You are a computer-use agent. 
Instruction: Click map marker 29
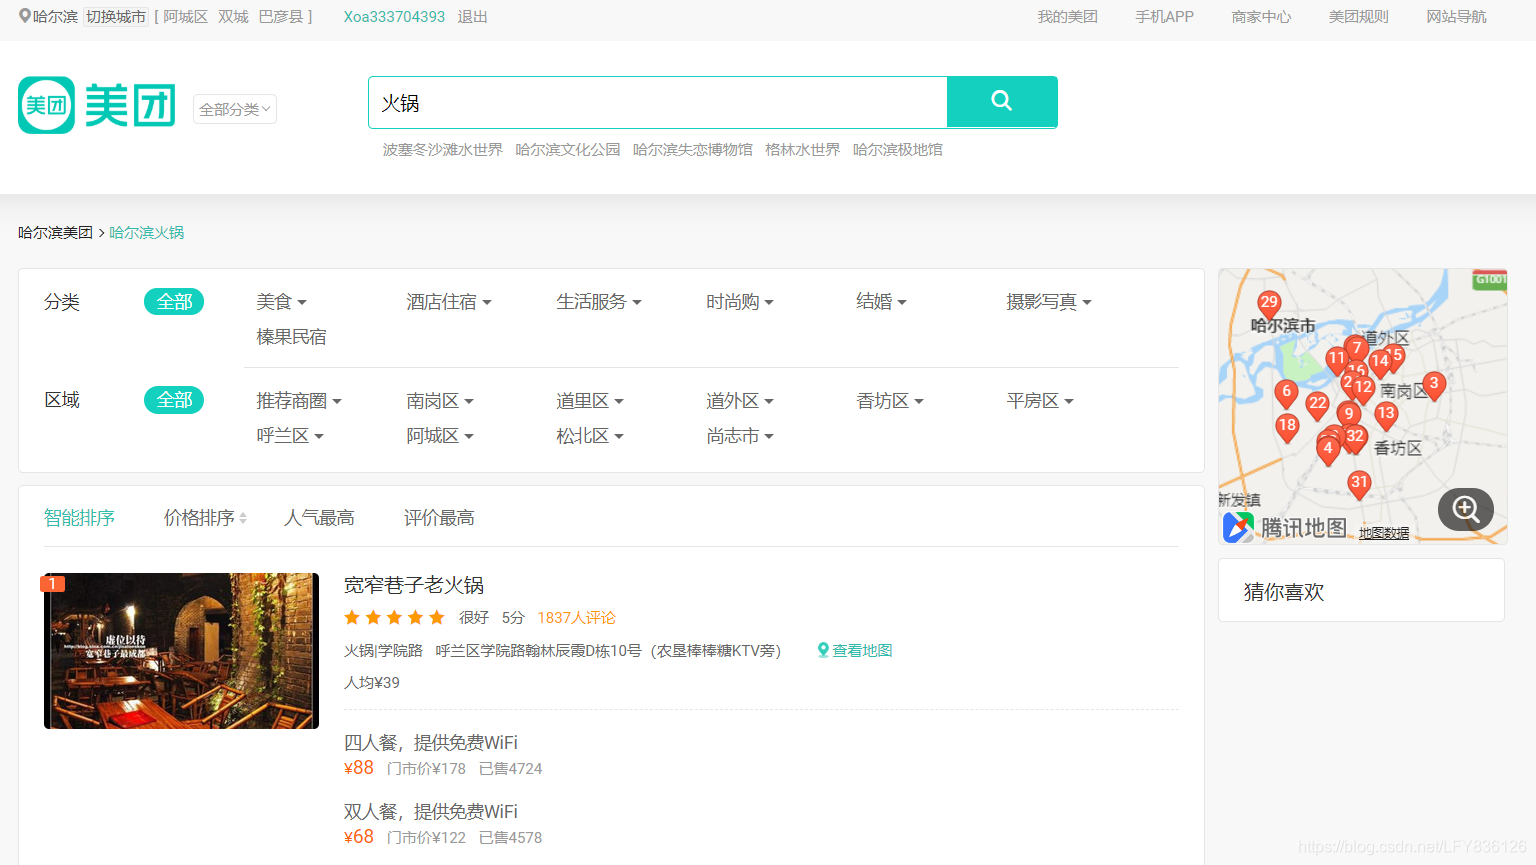pos(1269,304)
